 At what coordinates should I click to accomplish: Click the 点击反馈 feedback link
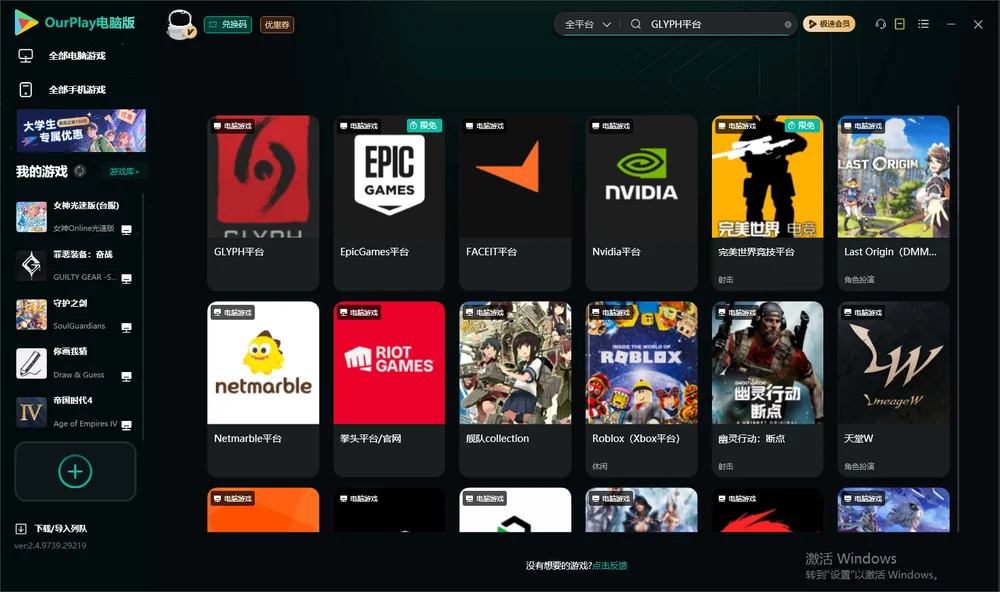pos(610,565)
